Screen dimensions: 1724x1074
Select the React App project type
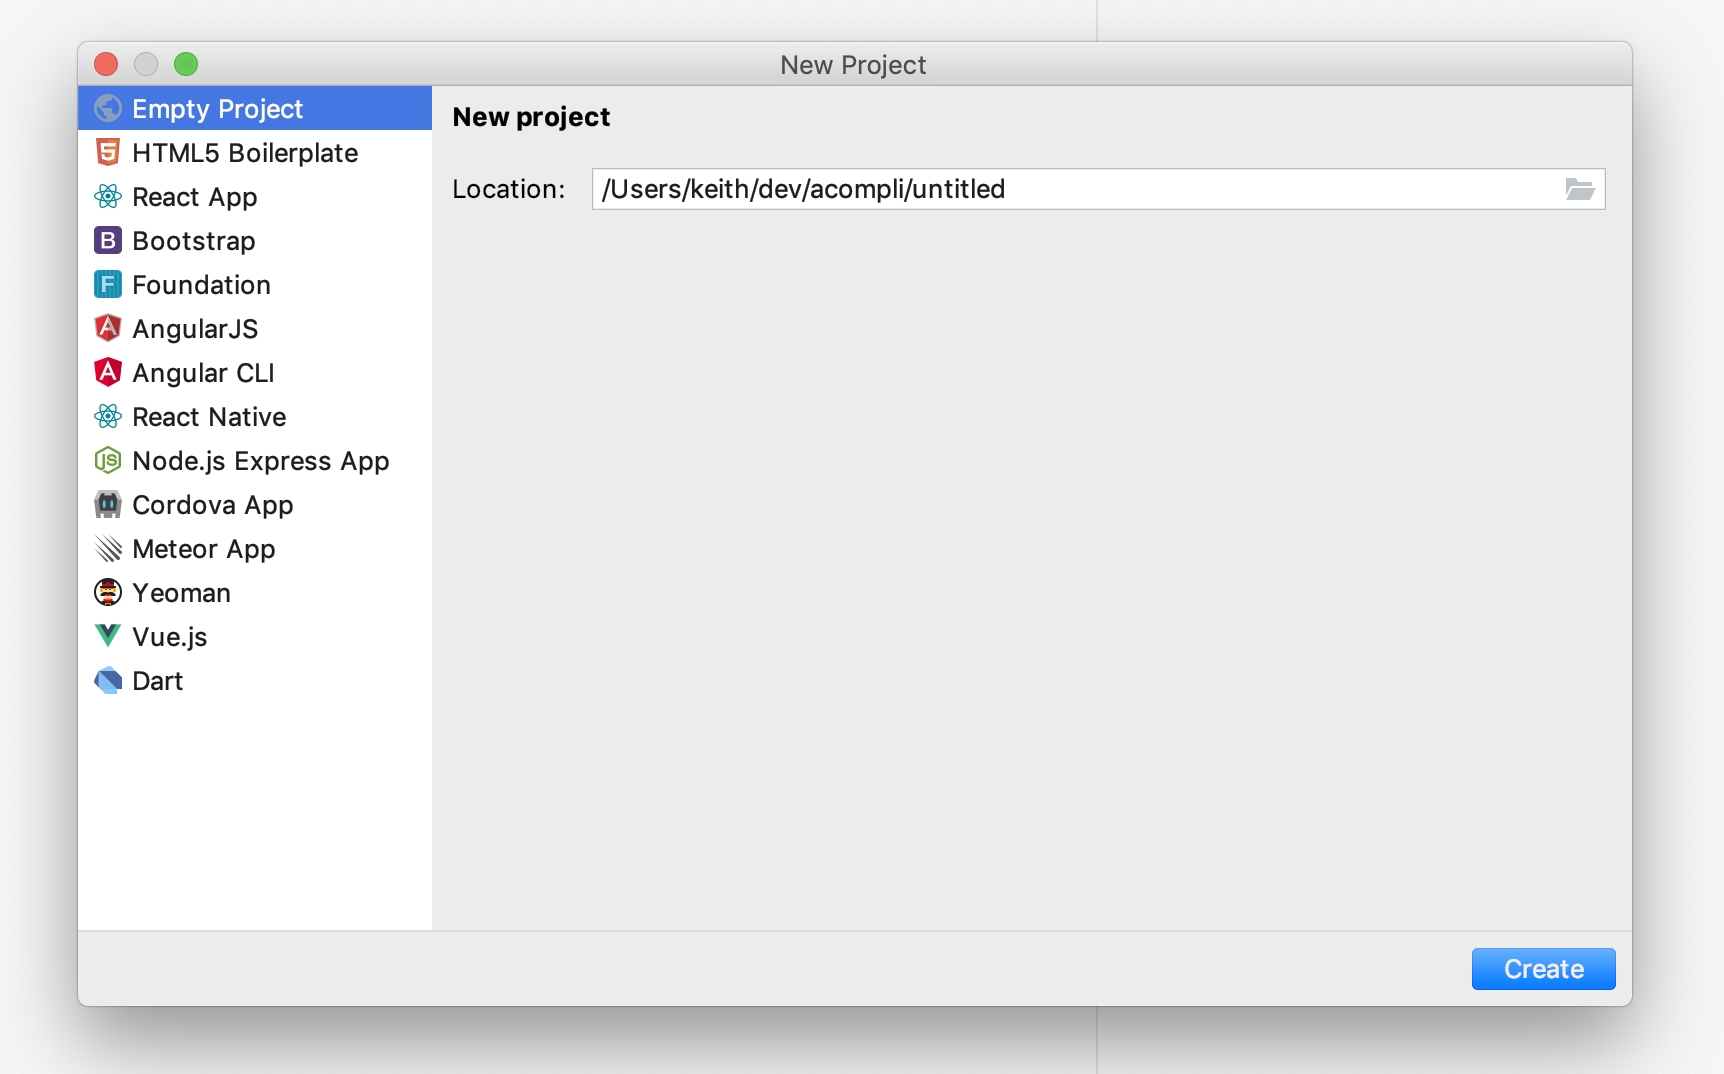194,196
